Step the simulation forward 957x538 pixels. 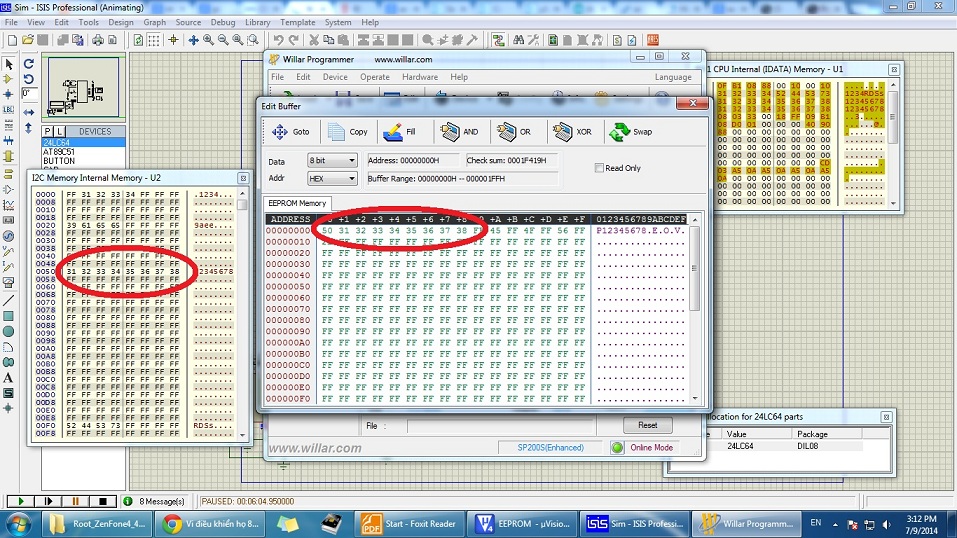pos(48,501)
